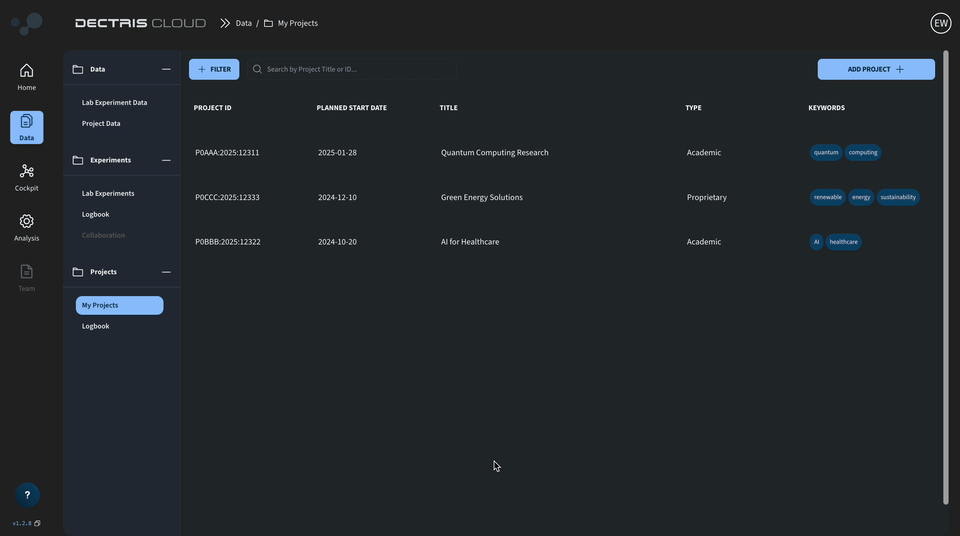
Task: Click the Data folder icon in breadcrumb
Action: 268,23
